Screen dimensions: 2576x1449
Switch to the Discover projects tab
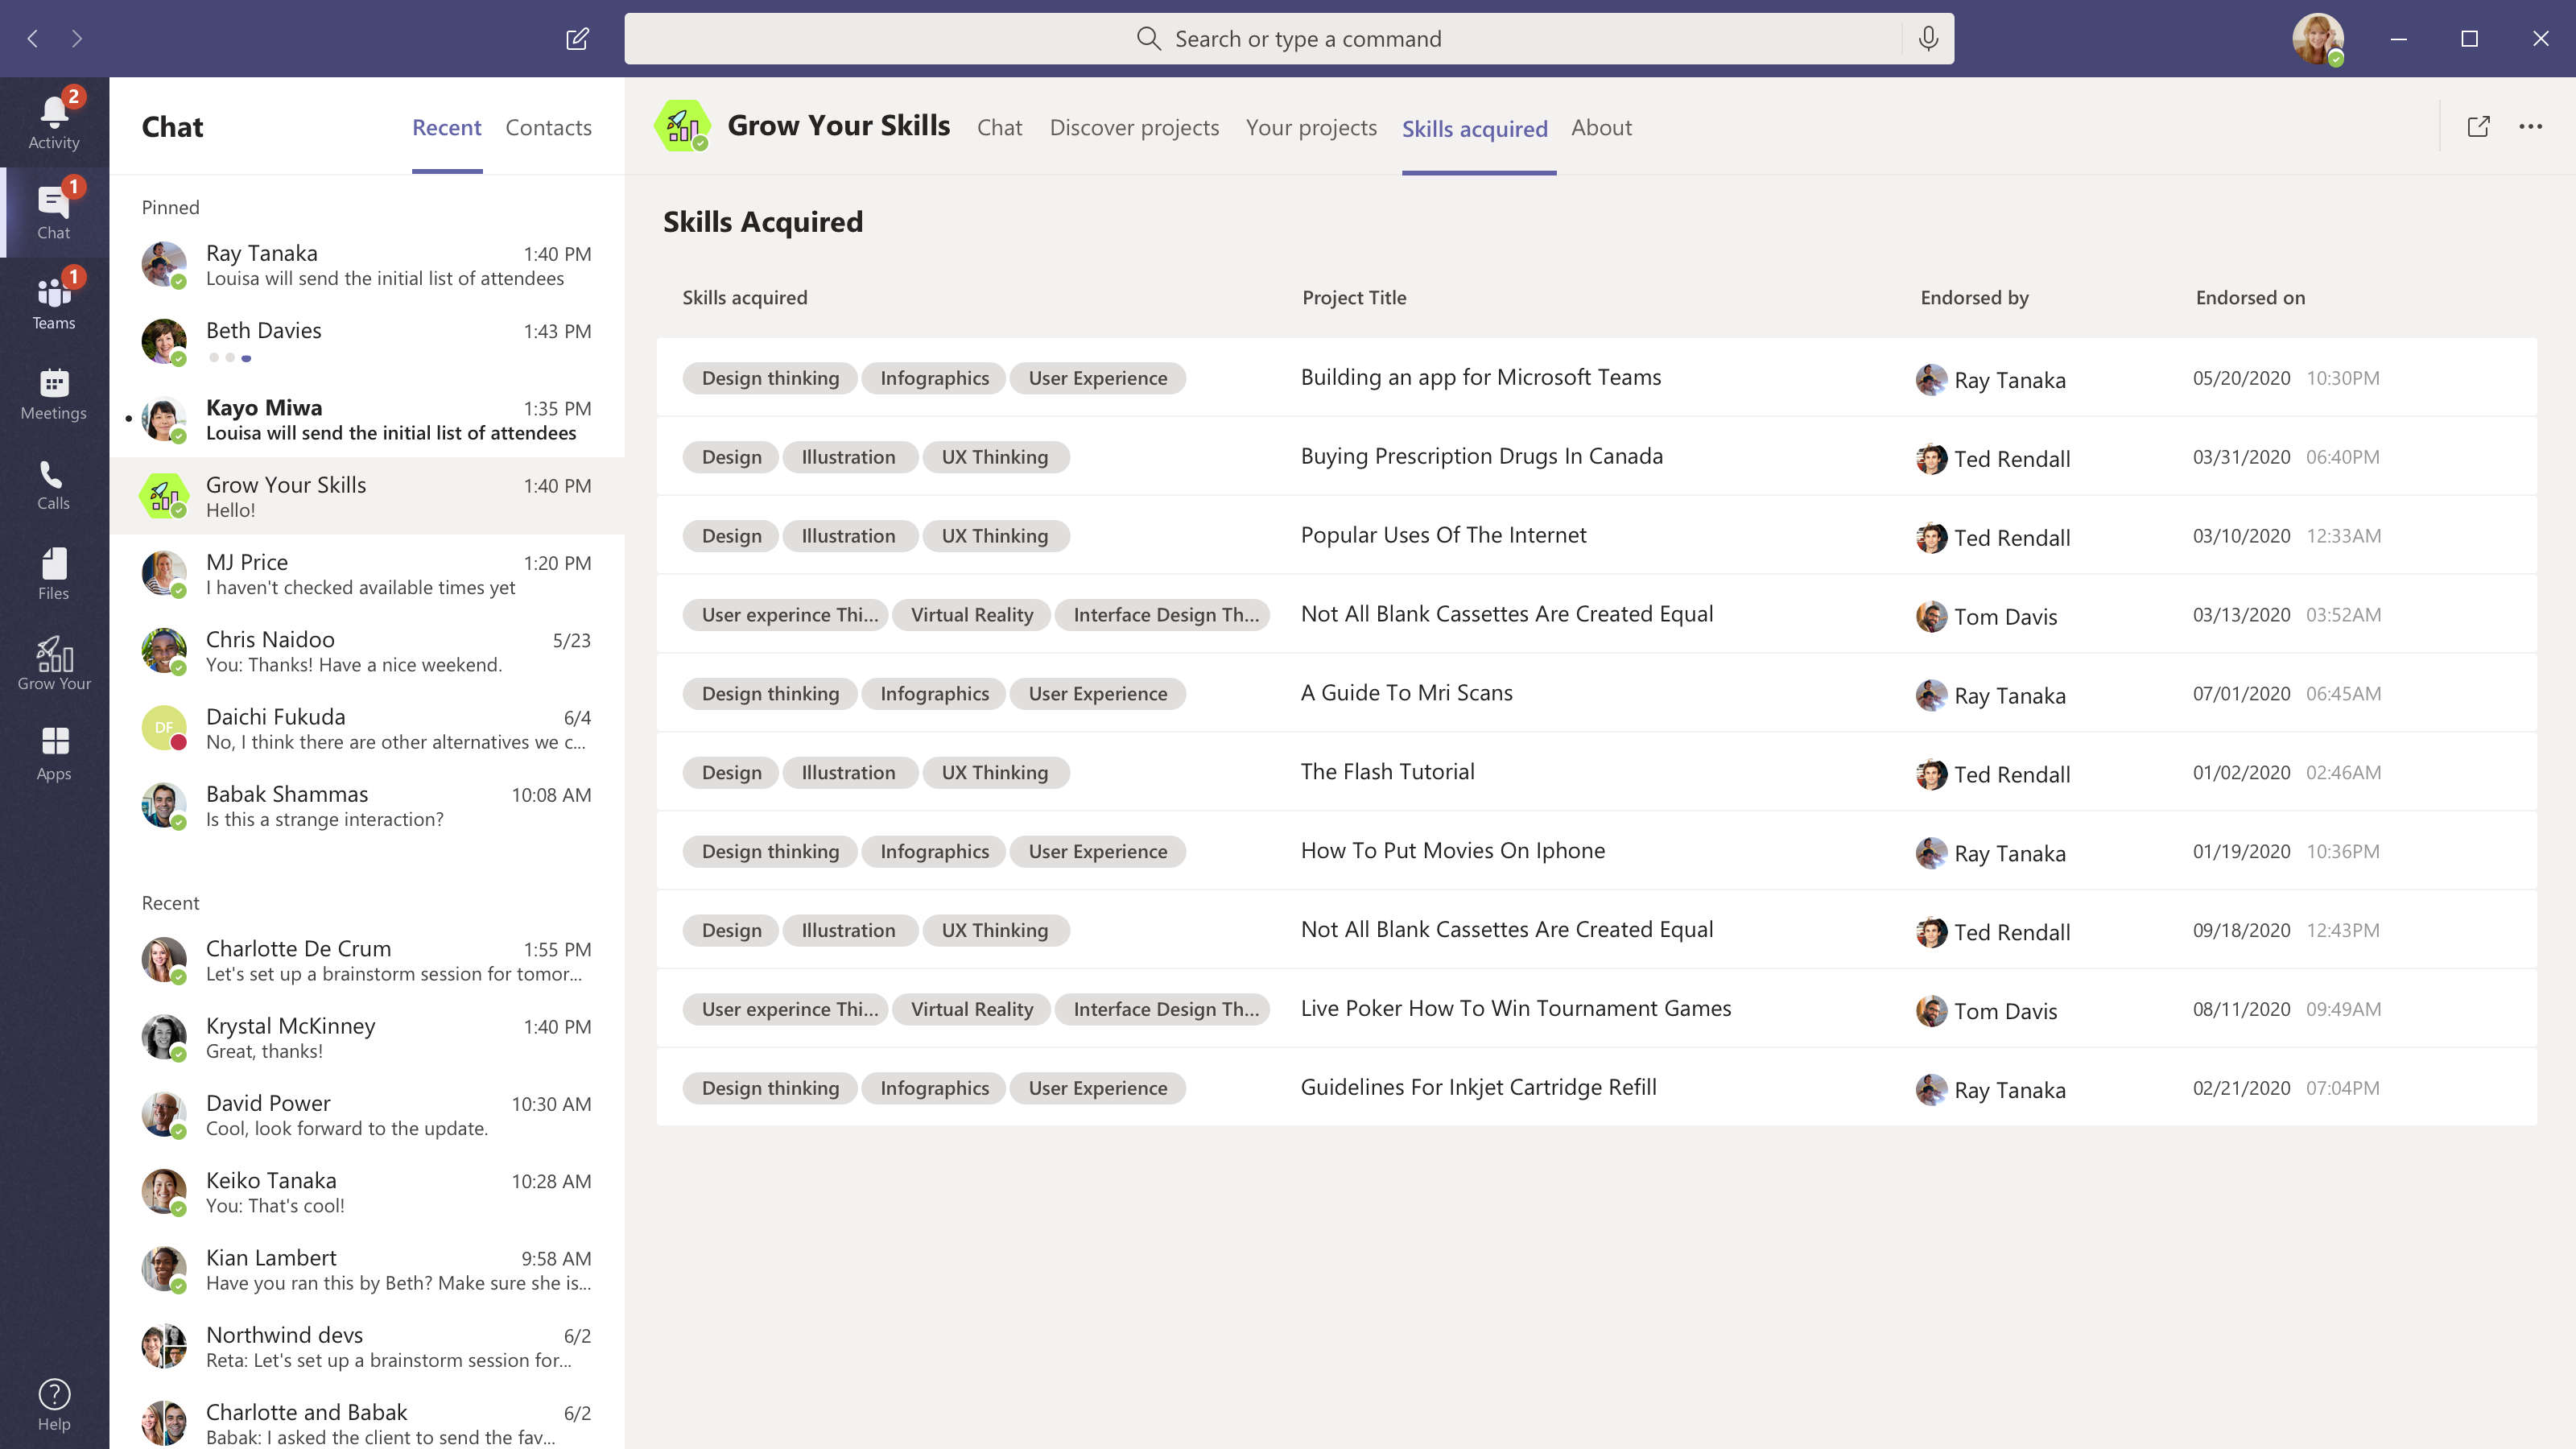(1134, 128)
